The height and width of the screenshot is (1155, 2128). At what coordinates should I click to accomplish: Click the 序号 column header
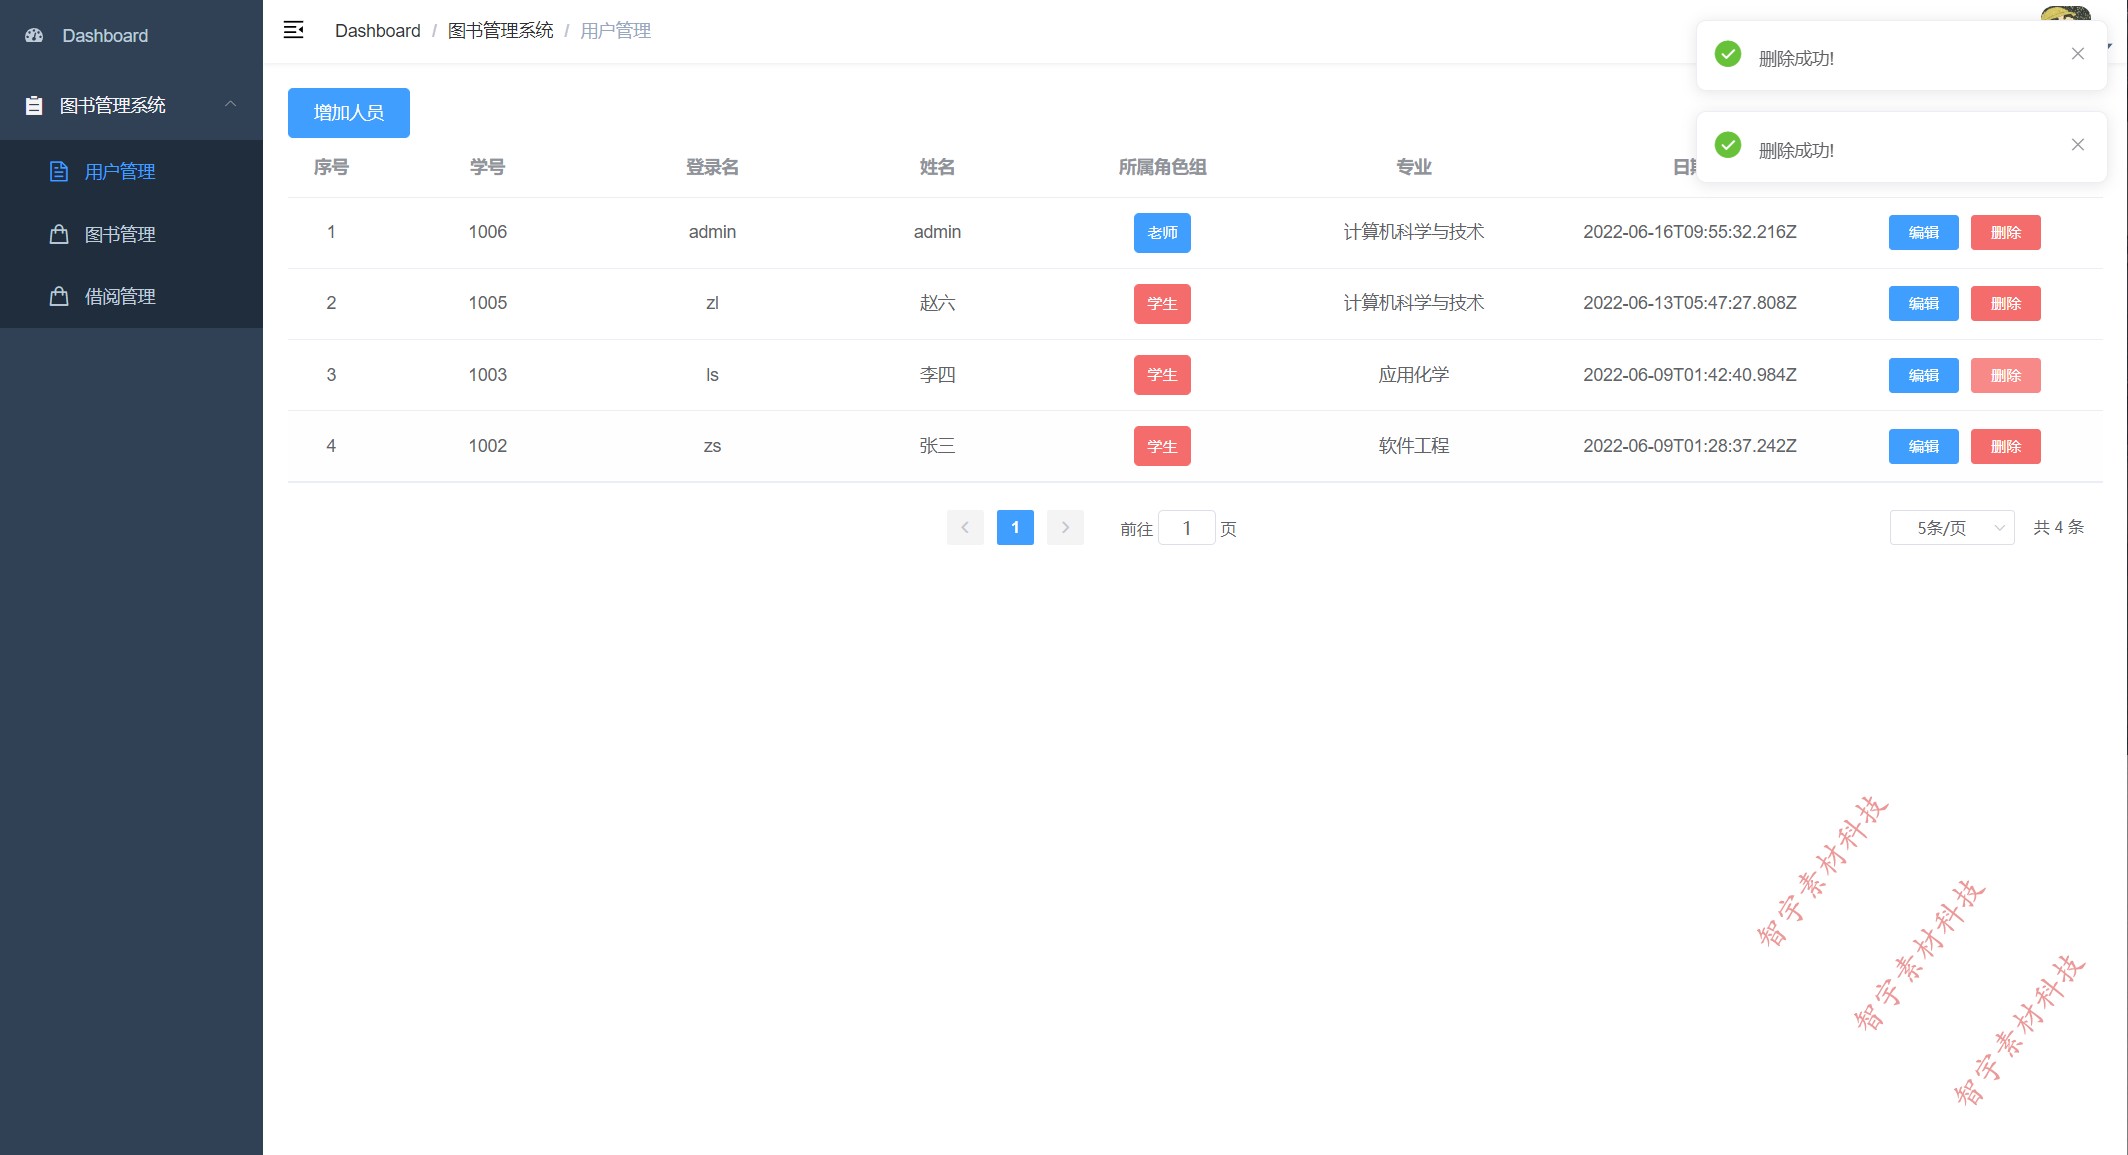331,167
